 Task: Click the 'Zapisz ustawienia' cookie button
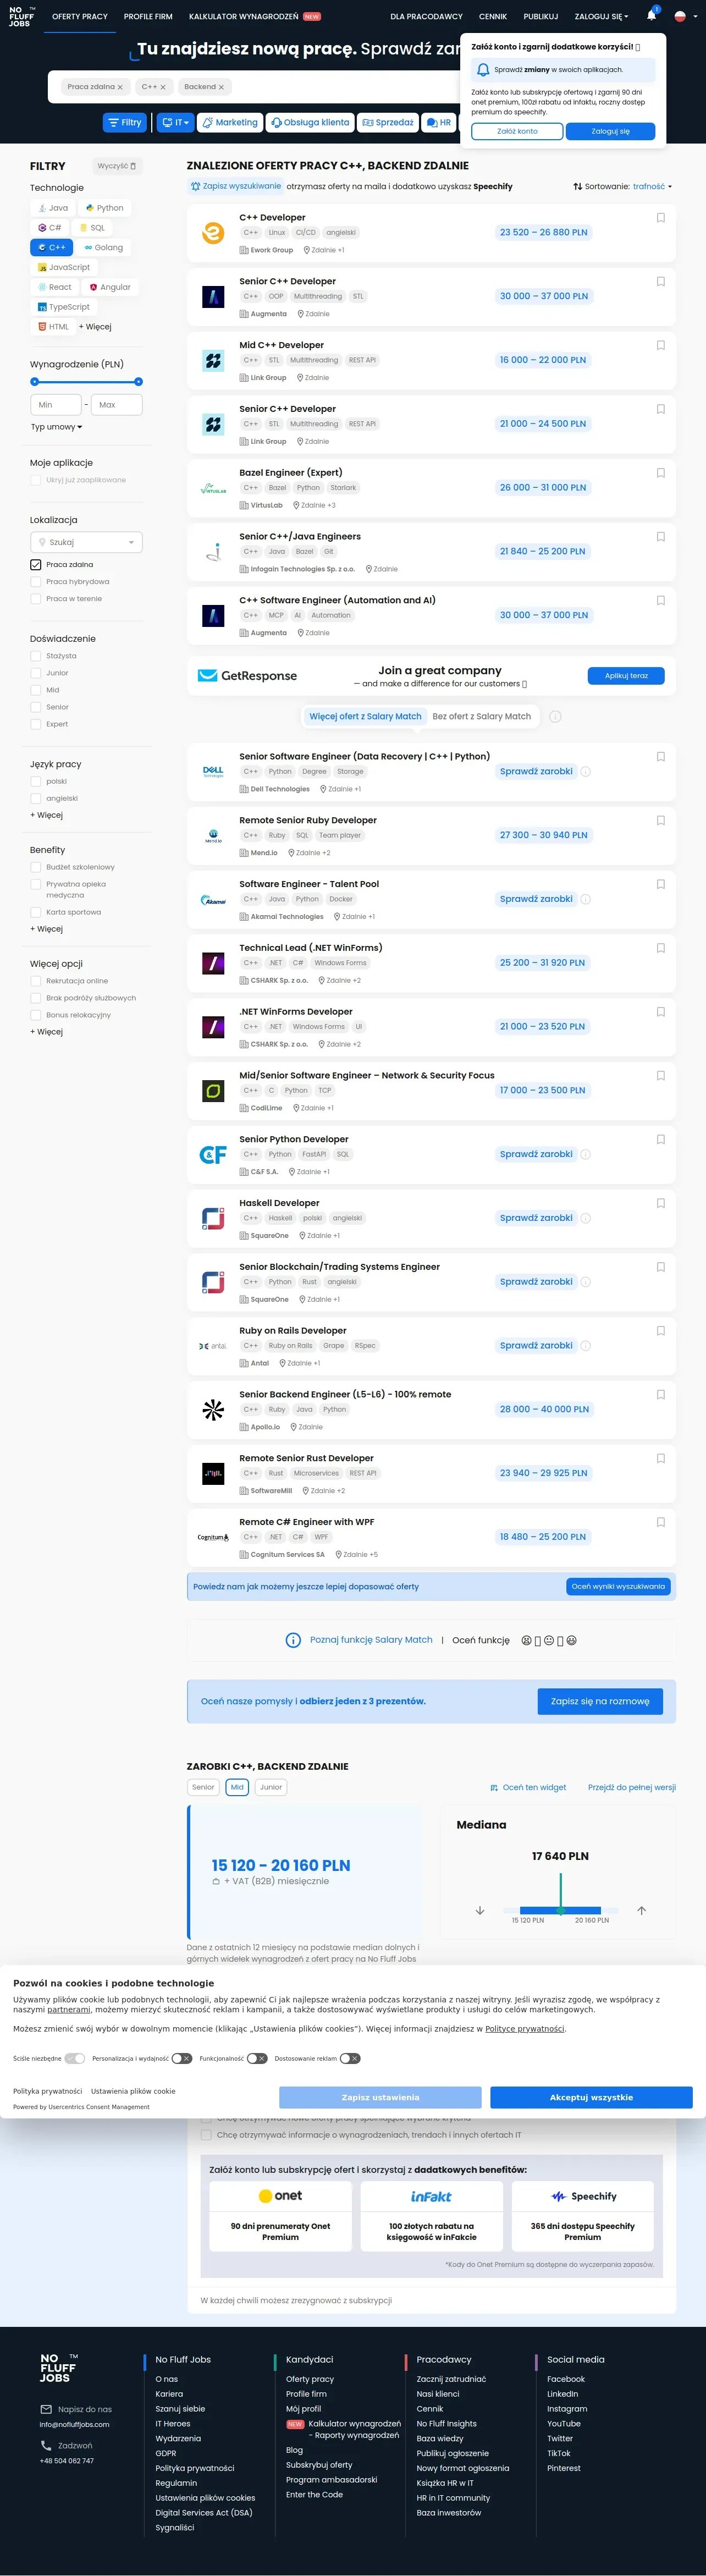click(x=380, y=2097)
